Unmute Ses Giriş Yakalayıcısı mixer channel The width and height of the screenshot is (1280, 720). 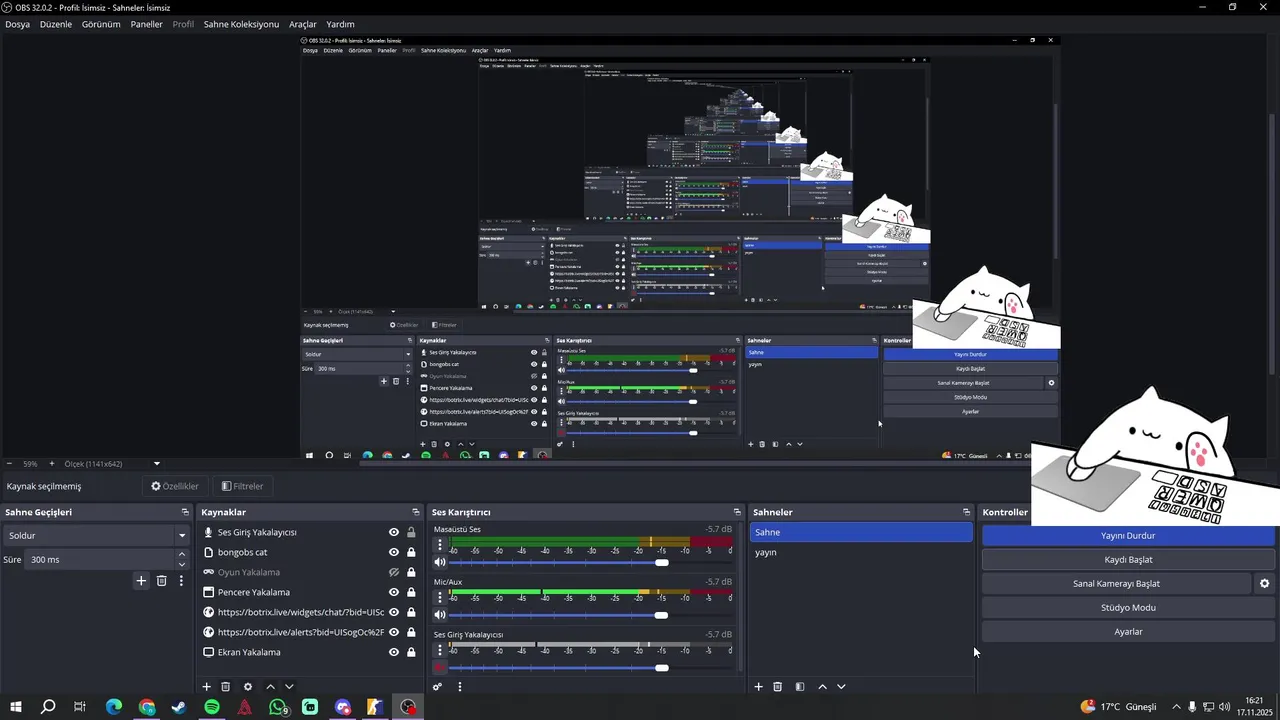[439, 667]
